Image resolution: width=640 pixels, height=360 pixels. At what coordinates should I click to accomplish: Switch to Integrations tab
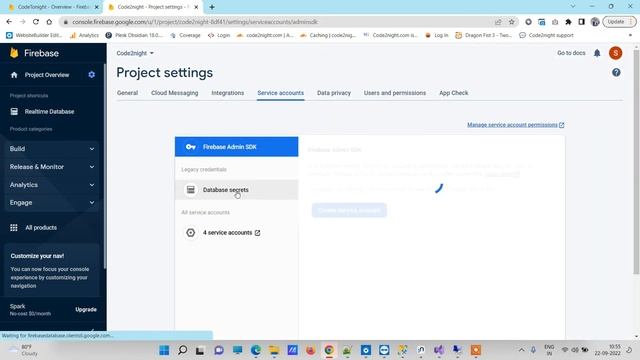pos(228,93)
